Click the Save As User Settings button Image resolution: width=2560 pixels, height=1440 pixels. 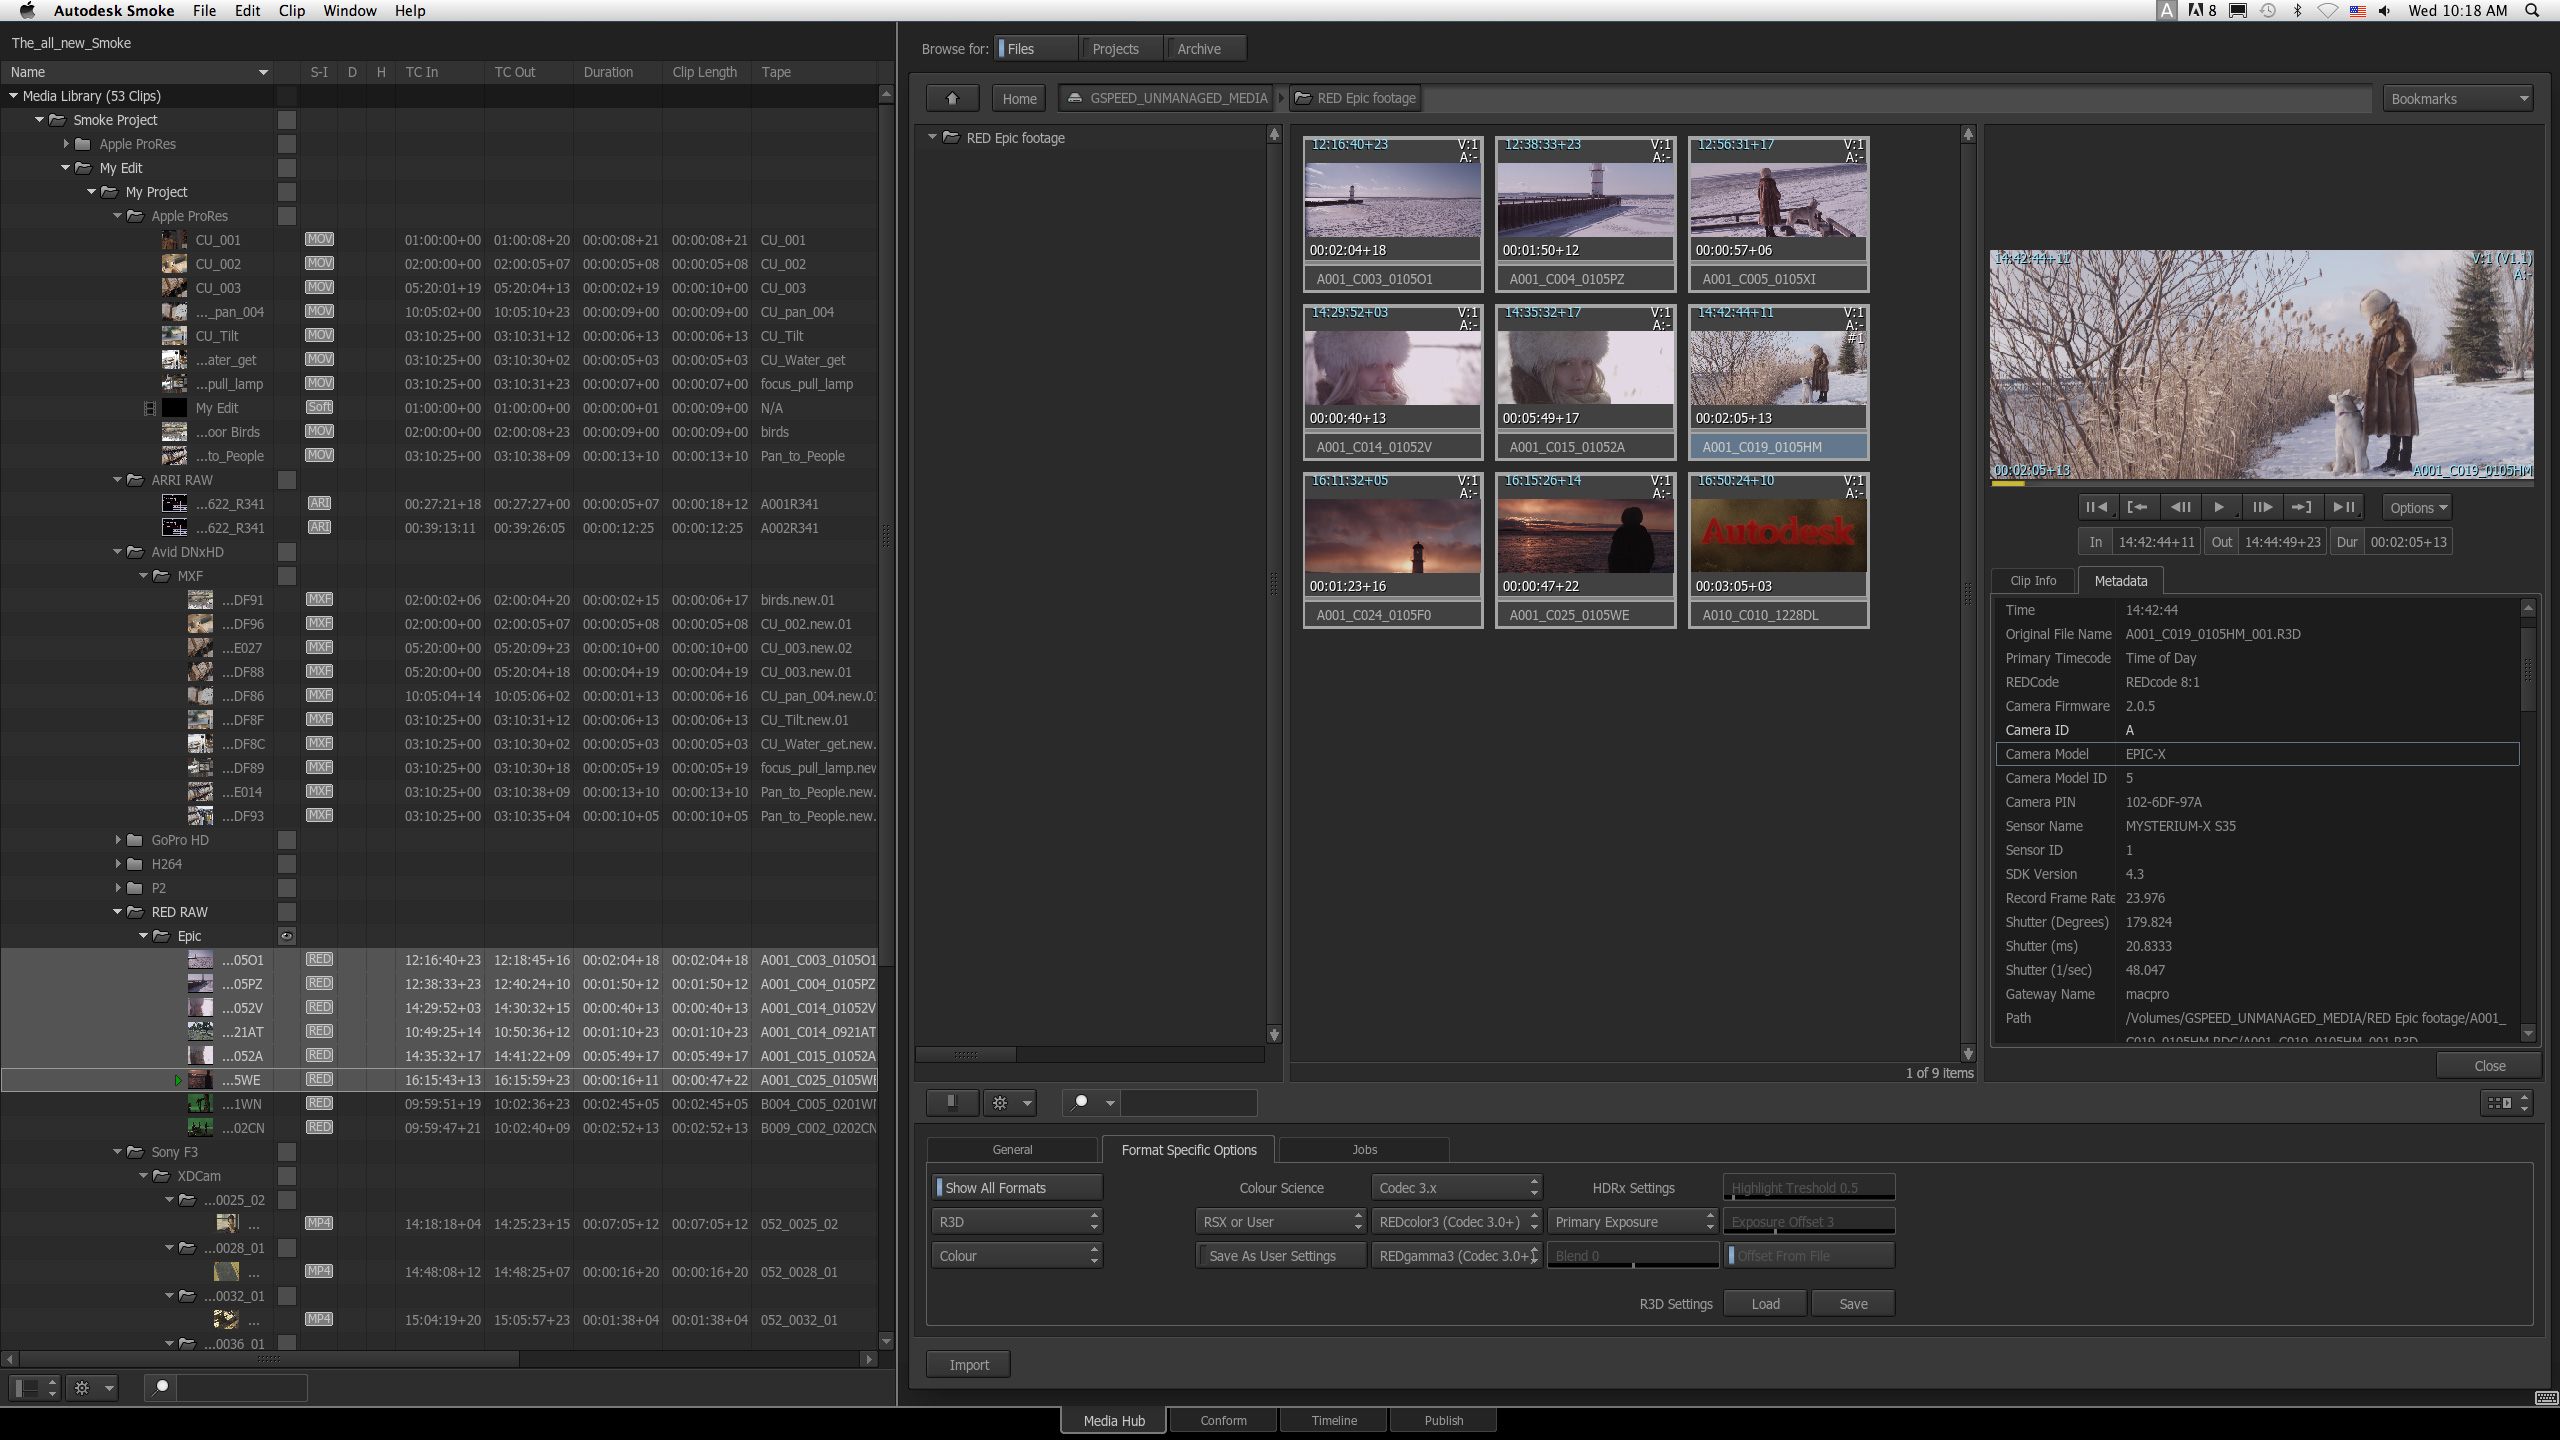1280,1255
